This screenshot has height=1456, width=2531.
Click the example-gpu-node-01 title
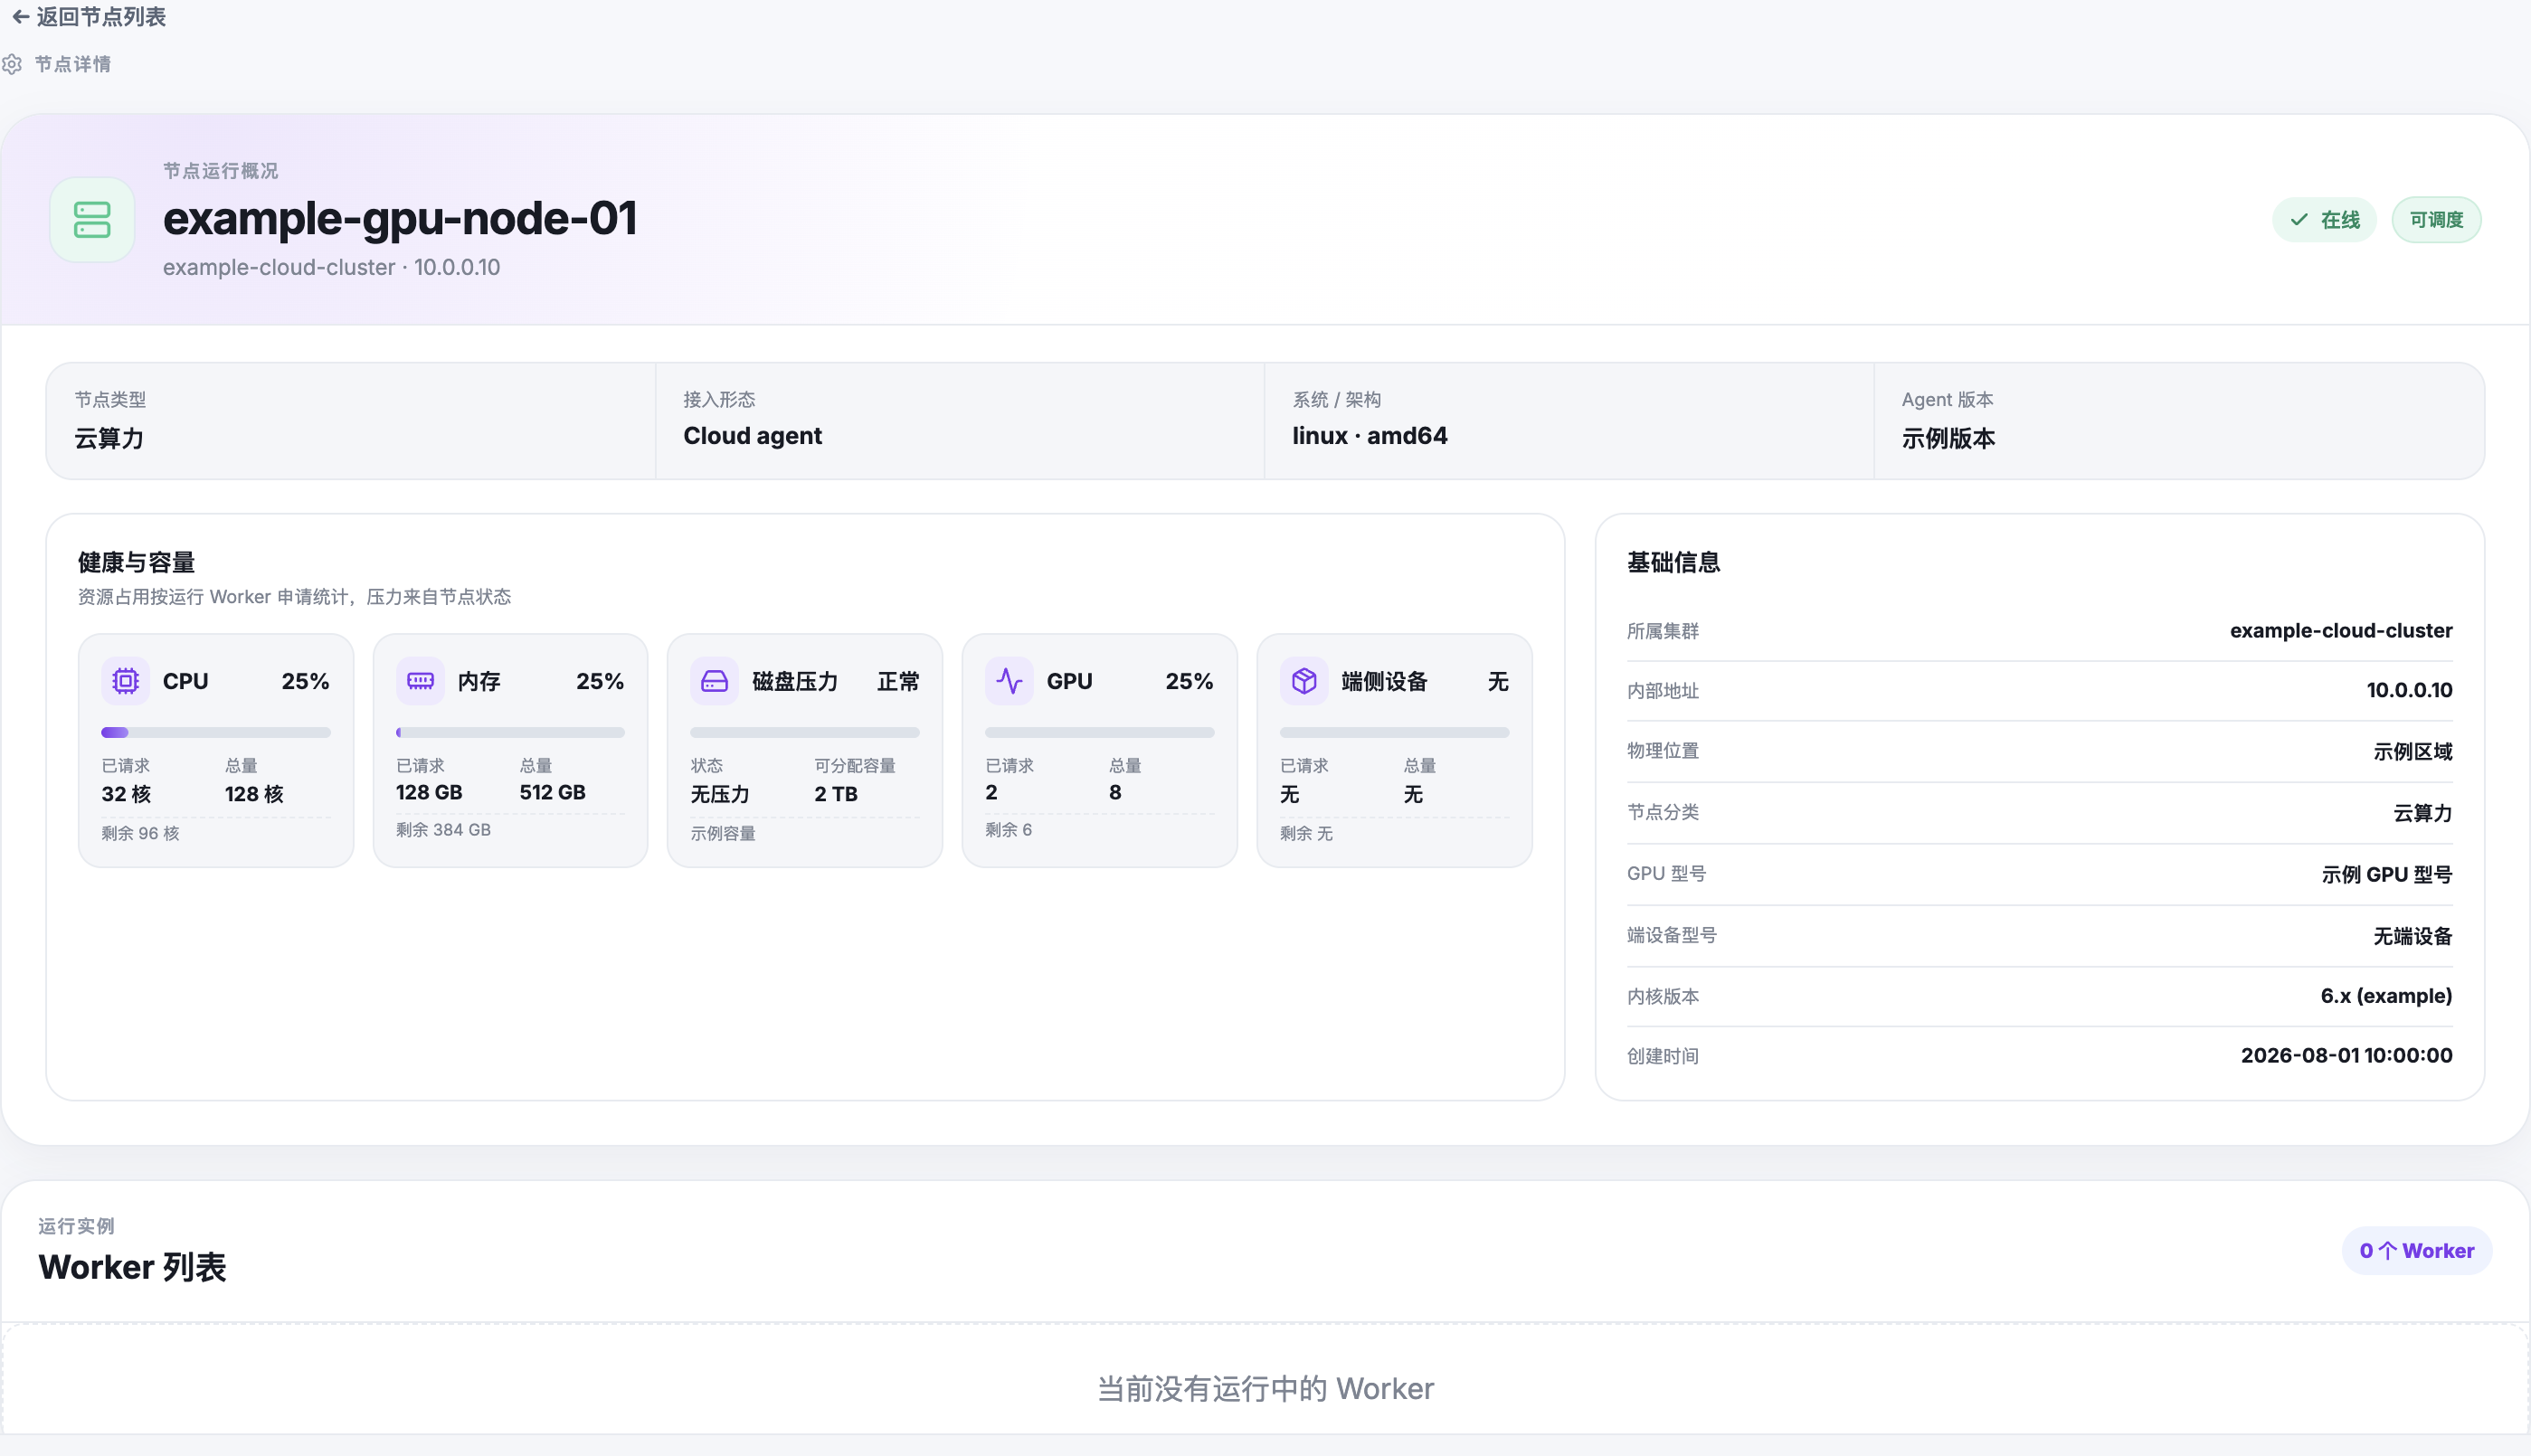pyautogui.click(x=400, y=219)
